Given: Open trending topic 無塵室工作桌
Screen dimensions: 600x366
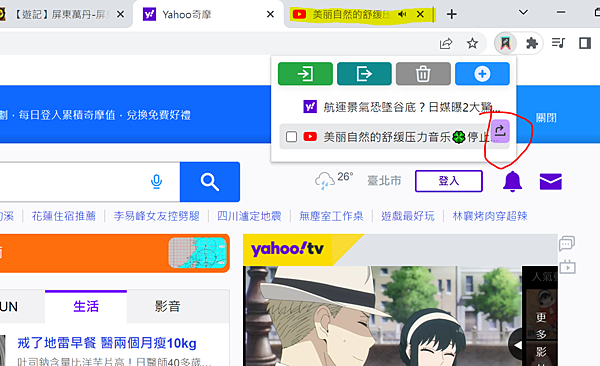Looking at the screenshot, I should (331, 216).
